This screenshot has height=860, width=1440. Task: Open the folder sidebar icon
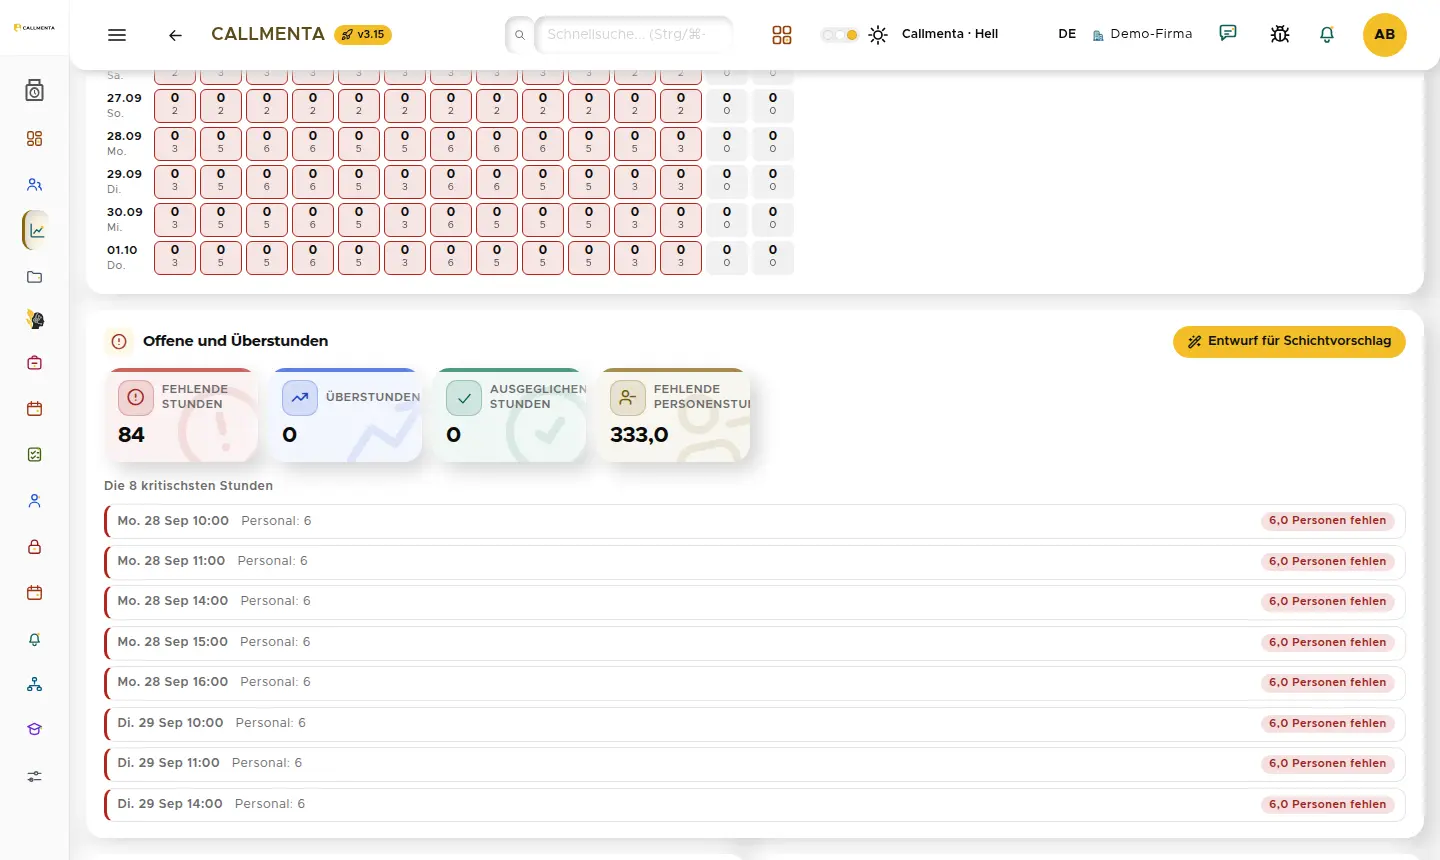point(35,277)
